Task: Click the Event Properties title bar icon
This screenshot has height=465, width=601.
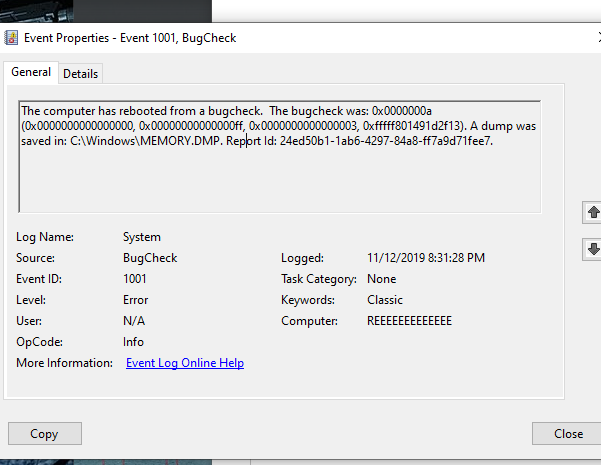Action: tap(11, 38)
